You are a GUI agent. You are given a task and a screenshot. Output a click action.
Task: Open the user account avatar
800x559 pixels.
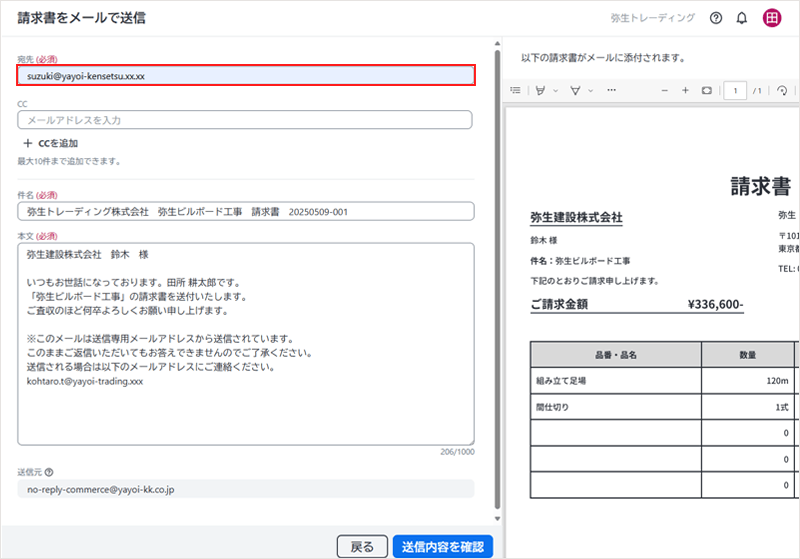pyautogui.click(x=772, y=18)
